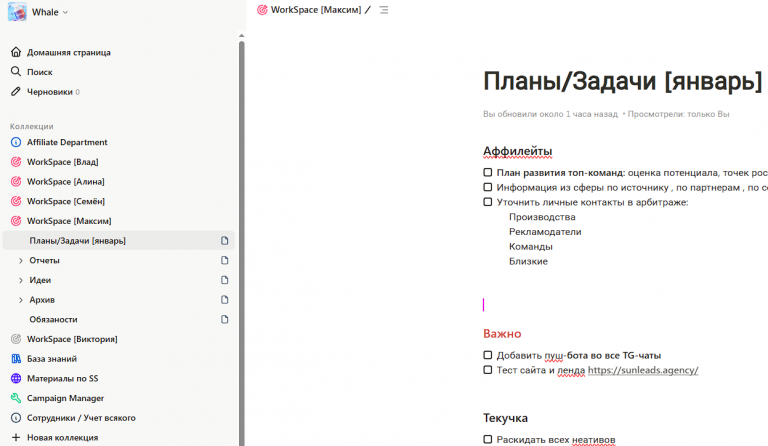Click new-document icon on Архив row
The height and width of the screenshot is (446, 768).
coord(224,299)
